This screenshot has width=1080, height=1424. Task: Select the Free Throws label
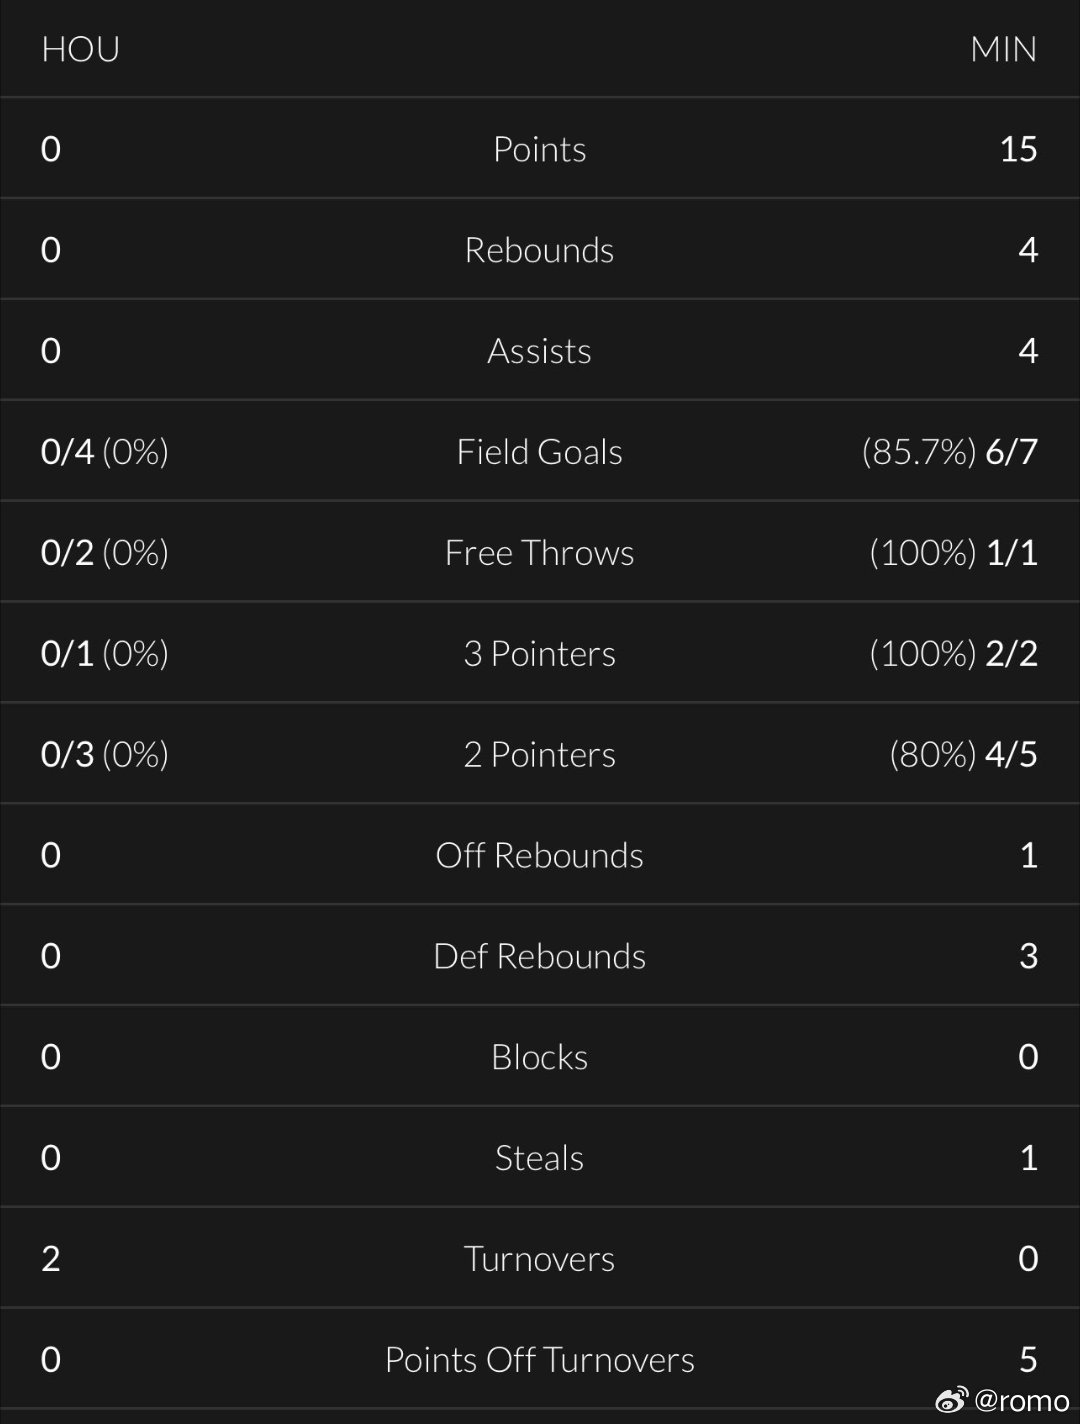pyautogui.click(x=539, y=553)
